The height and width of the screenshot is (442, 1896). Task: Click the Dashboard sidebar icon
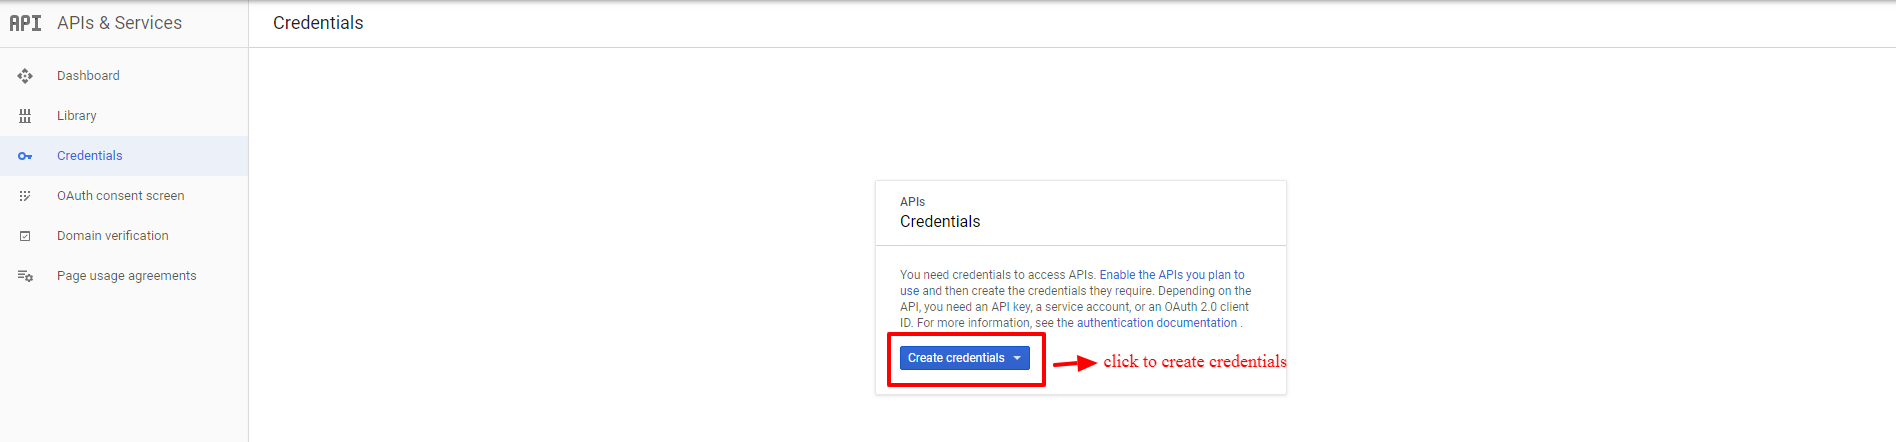(25, 76)
